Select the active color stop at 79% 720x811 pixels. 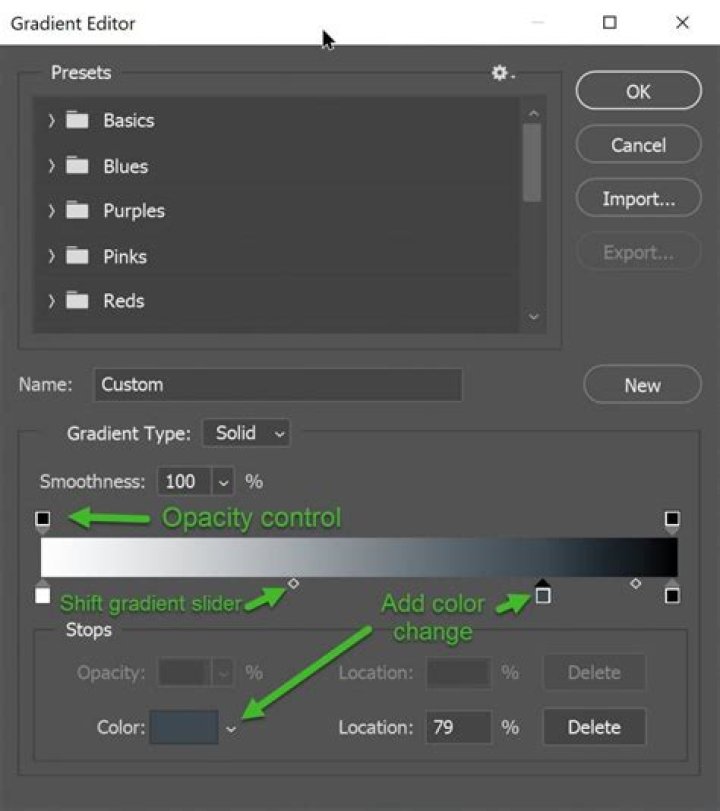542,594
